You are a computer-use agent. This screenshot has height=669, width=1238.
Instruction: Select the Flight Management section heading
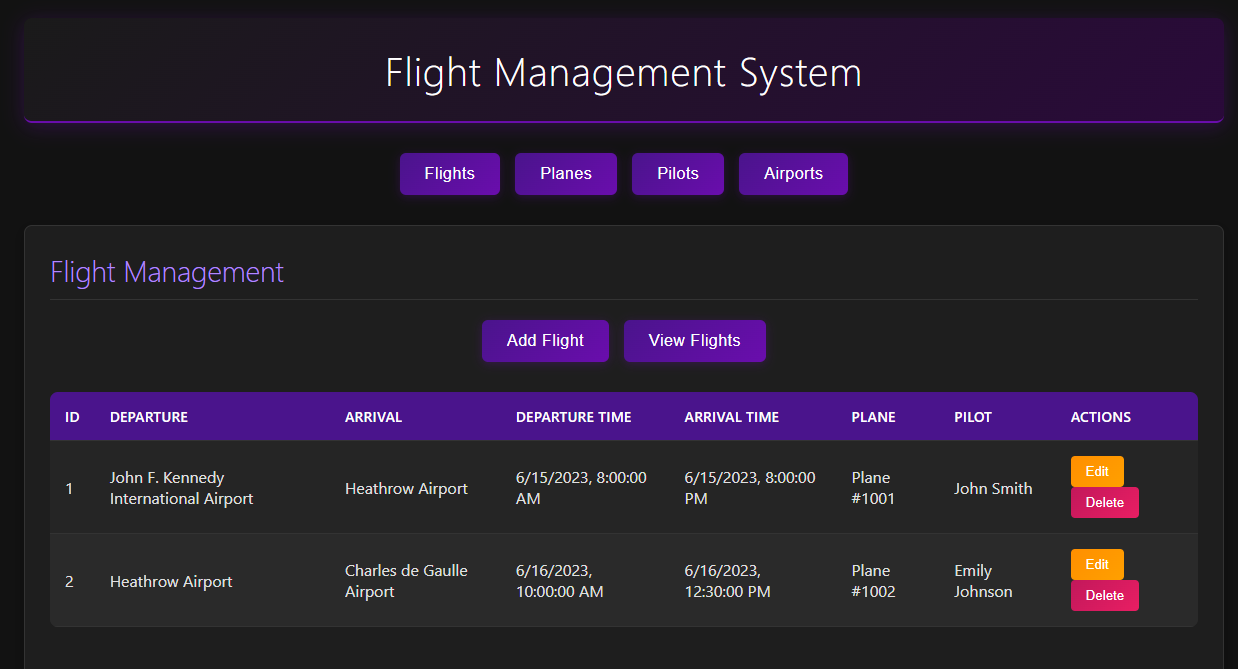[x=167, y=272]
